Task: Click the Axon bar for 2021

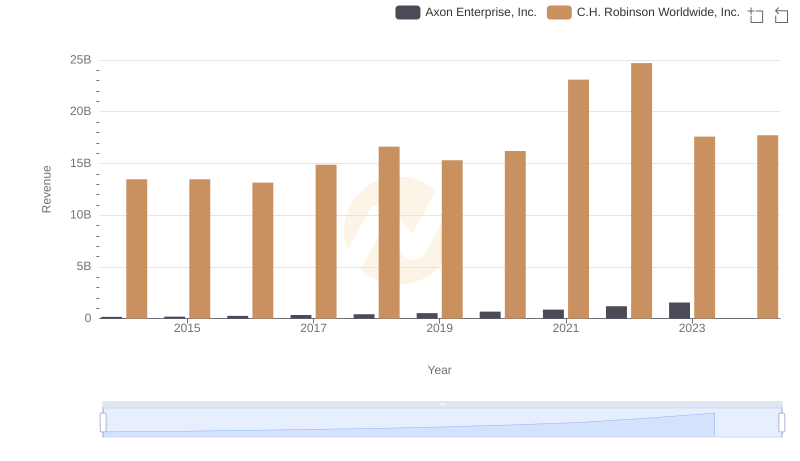Action: point(554,314)
